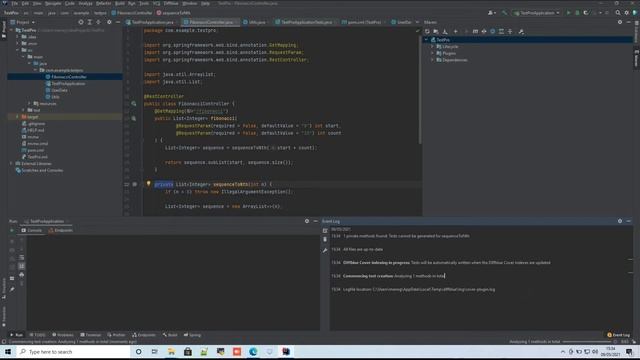Open Event Log settings wrench icon
This screenshot has width=640, height=360.
click(325, 250)
